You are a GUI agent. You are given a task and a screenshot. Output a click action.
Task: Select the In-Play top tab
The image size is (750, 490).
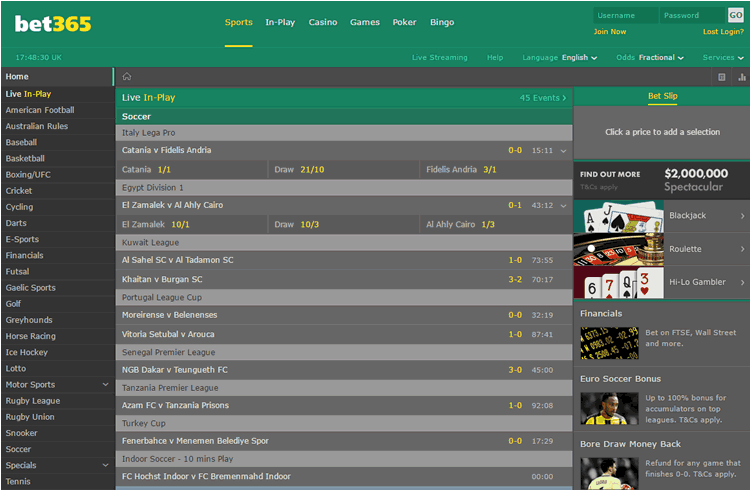[x=280, y=22]
